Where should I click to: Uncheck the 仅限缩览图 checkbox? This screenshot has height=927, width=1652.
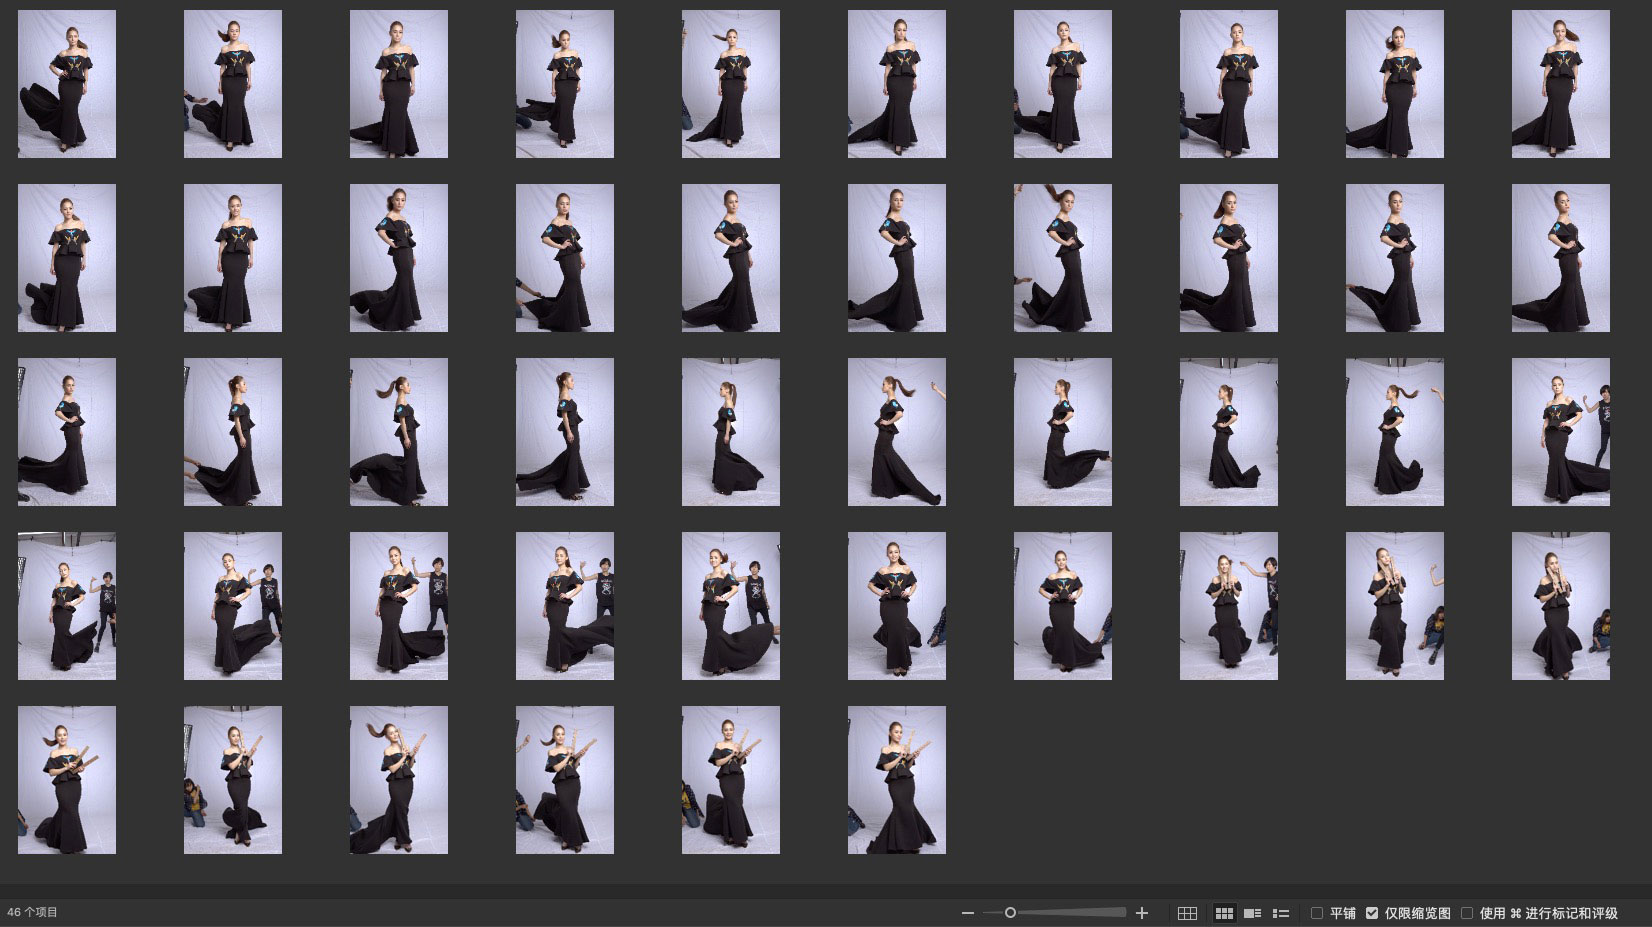[x=1372, y=913]
